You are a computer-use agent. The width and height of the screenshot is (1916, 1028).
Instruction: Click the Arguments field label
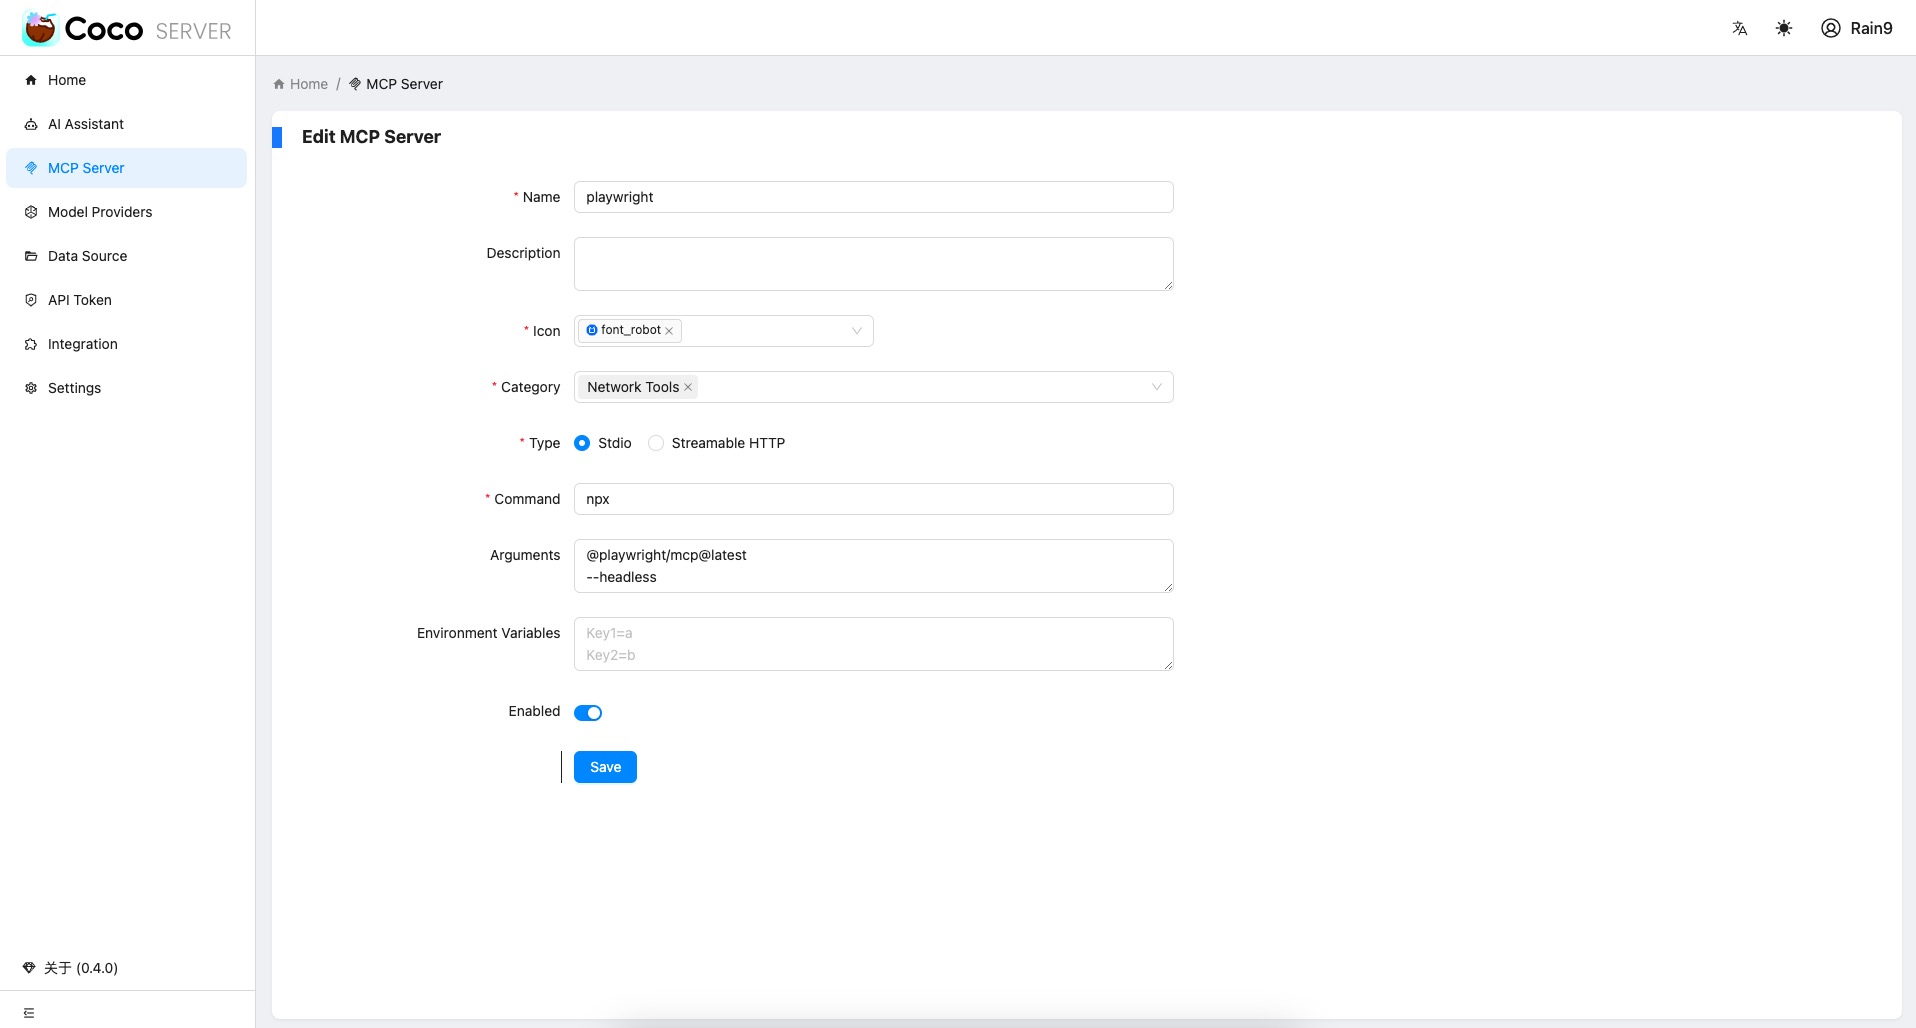coord(525,555)
